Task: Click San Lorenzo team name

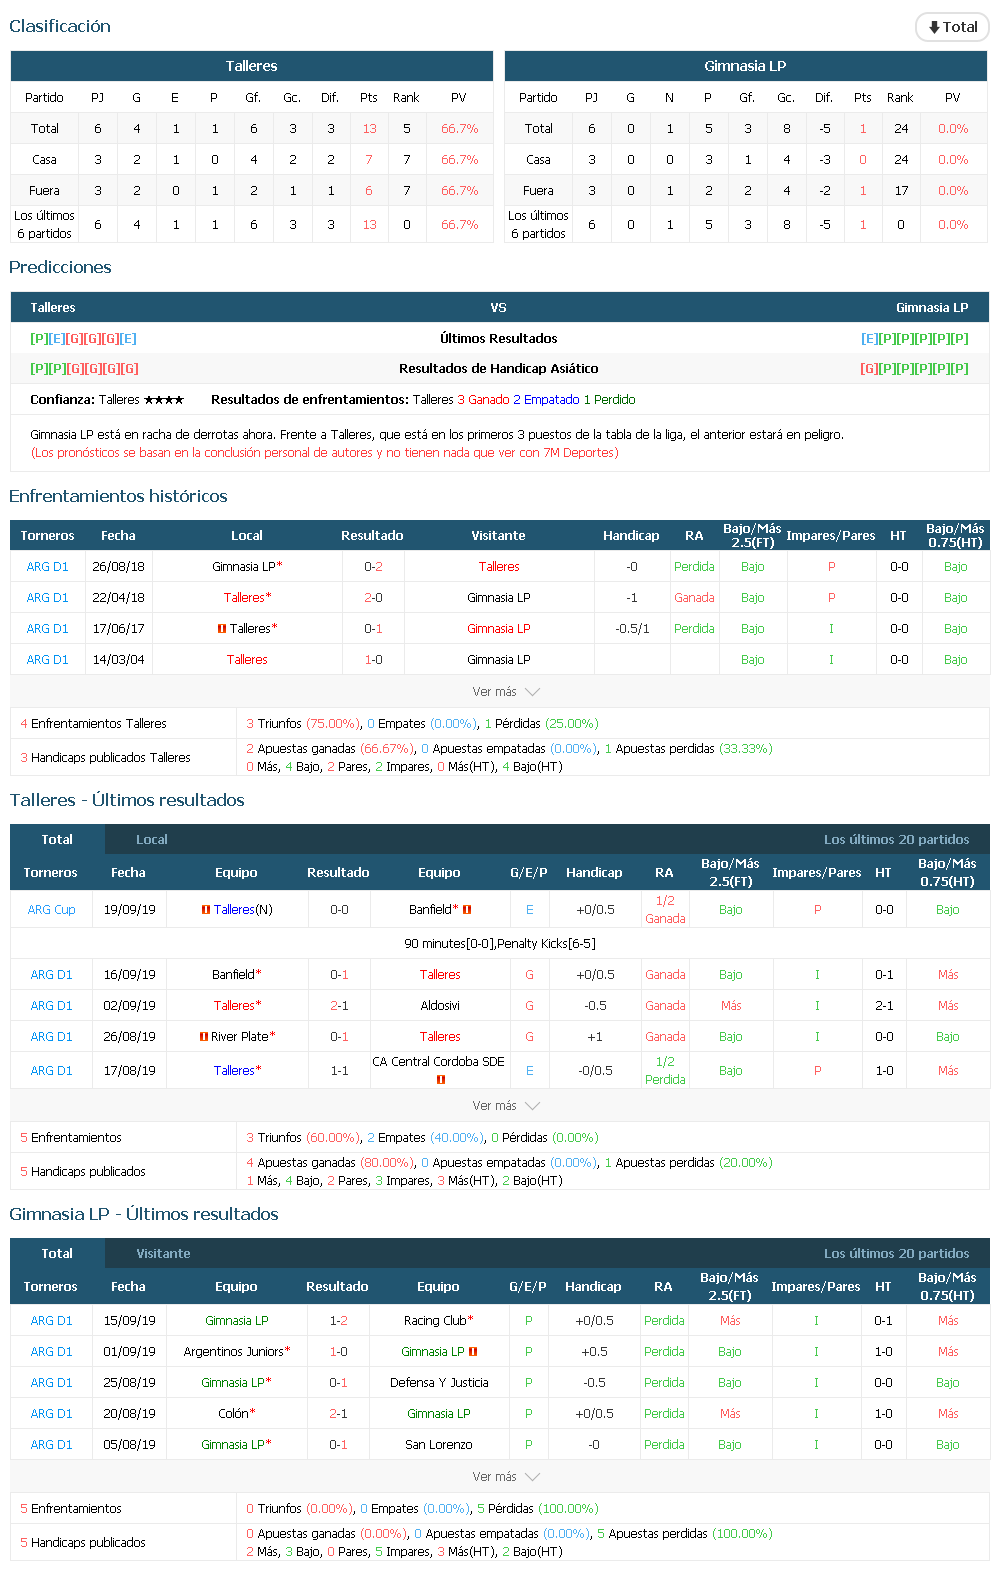Action: click(439, 1445)
